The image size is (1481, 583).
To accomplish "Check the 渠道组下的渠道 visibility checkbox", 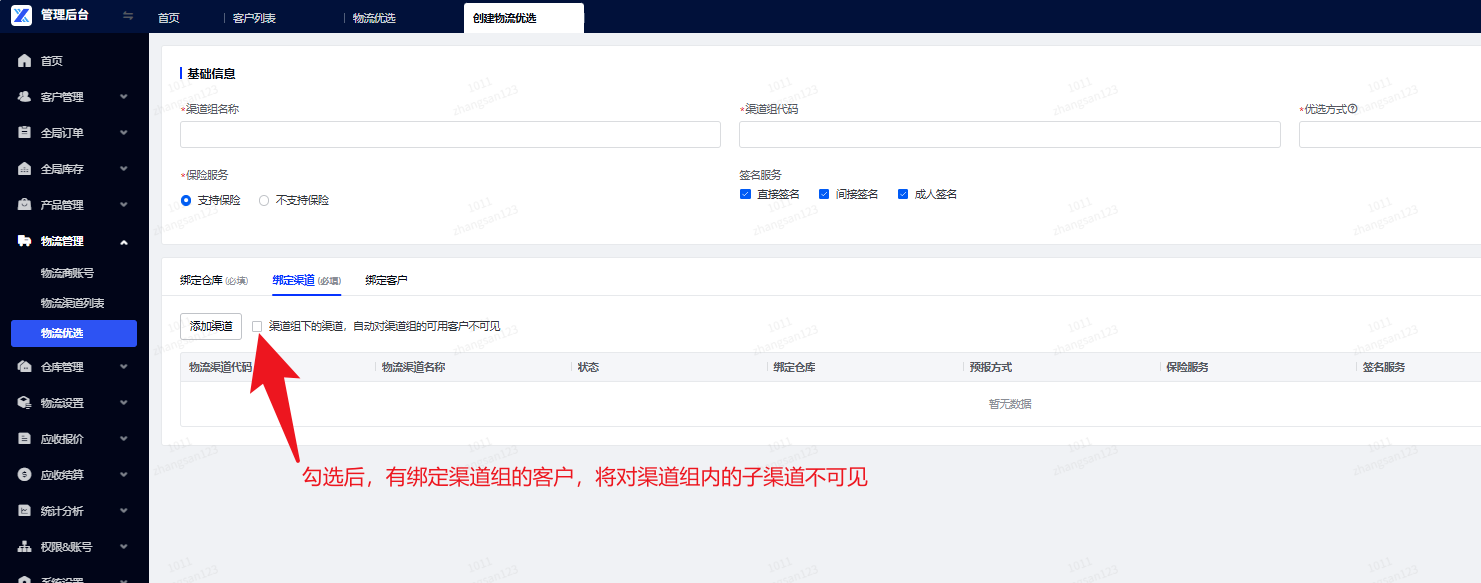I will click(257, 327).
